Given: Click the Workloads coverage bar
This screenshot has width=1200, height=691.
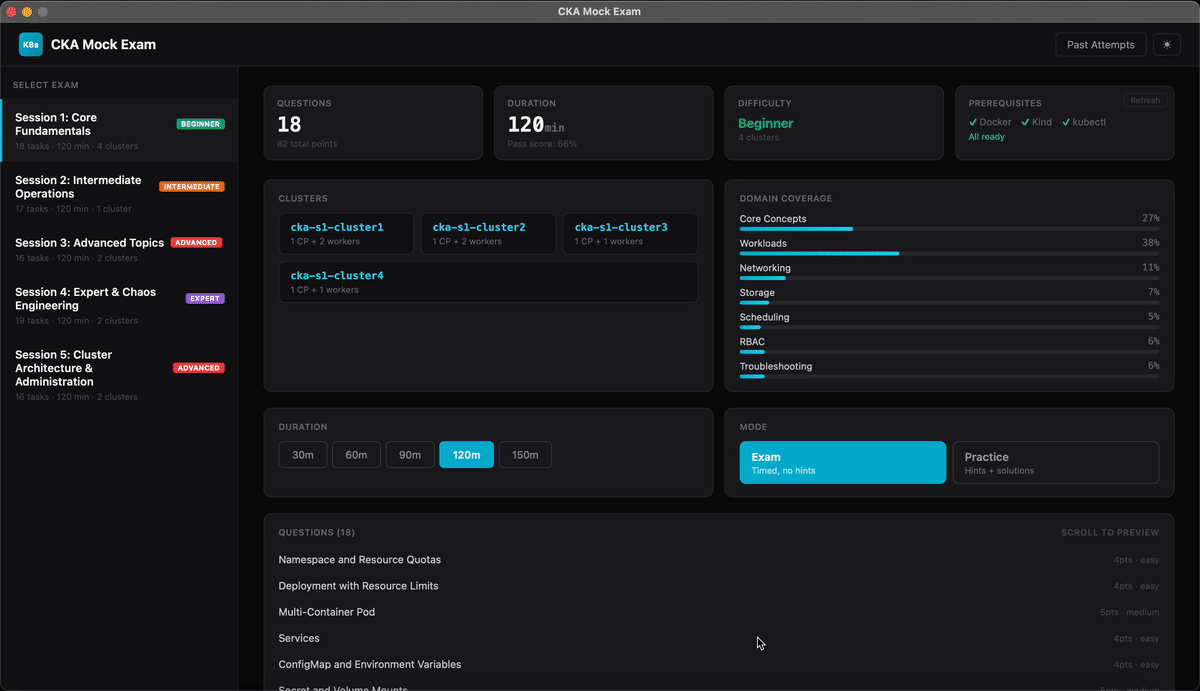Looking at the screenshot, I should click(x=950, y=253).
